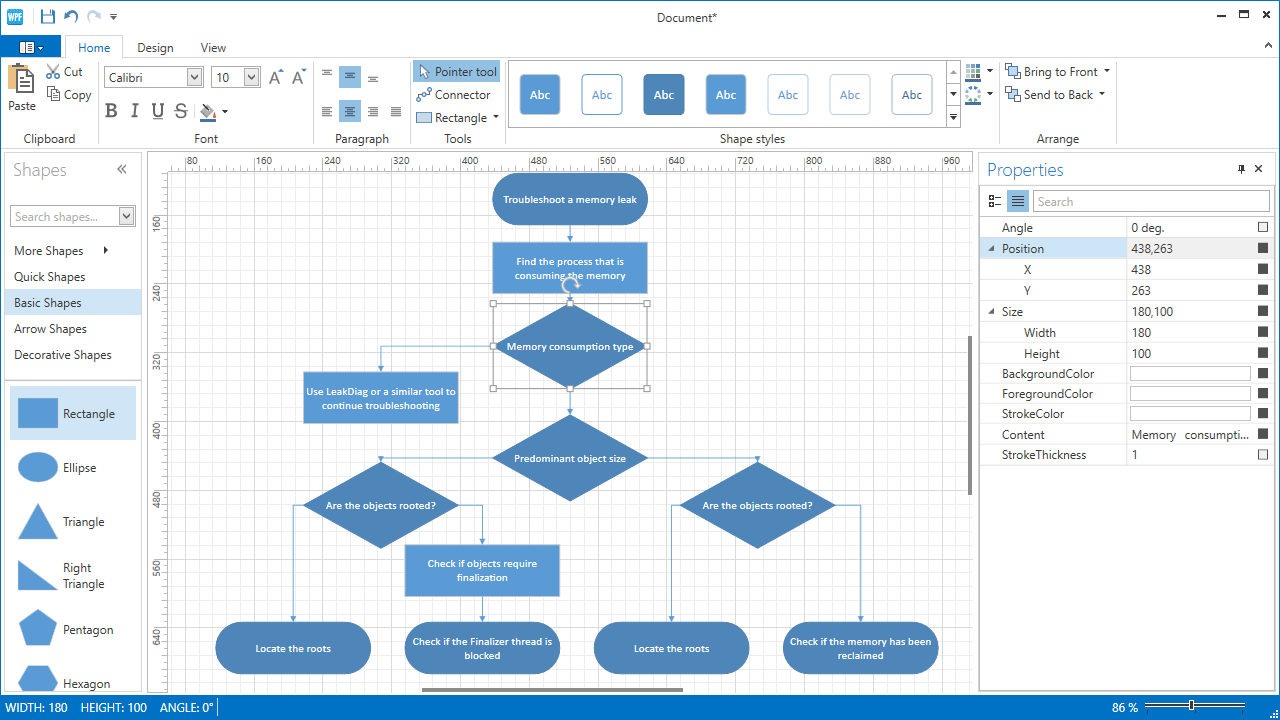Screen dimensions: 1280x720
Task: Close the Properties panel
Action: pos(1259,169)
